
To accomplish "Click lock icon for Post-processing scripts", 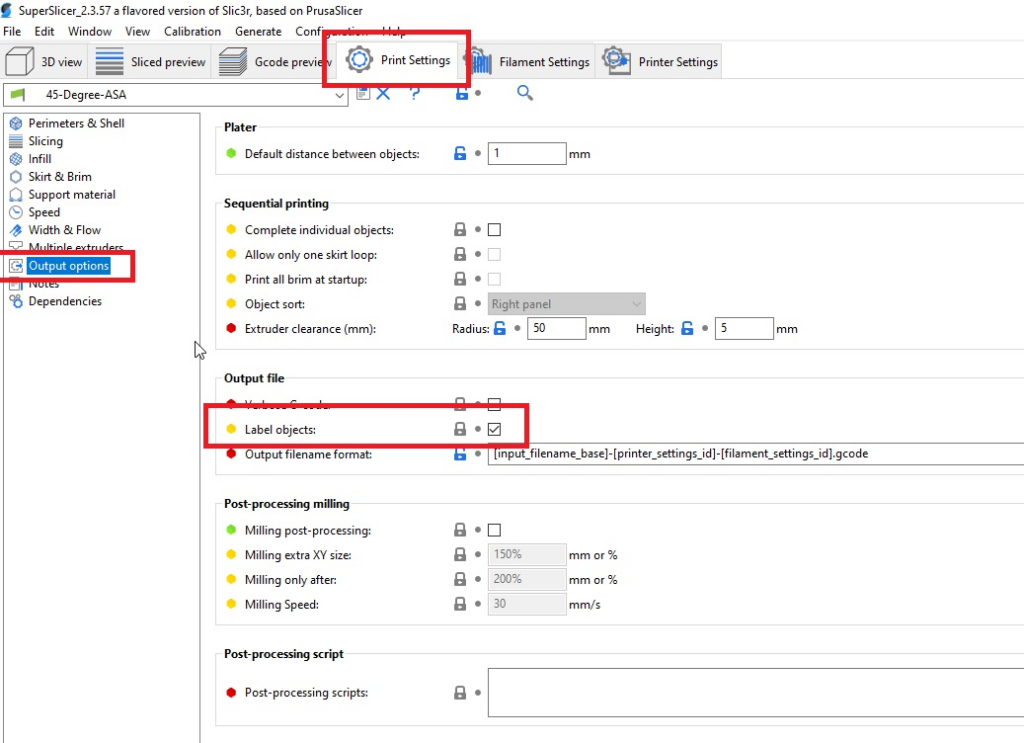I will click(460, 693).
